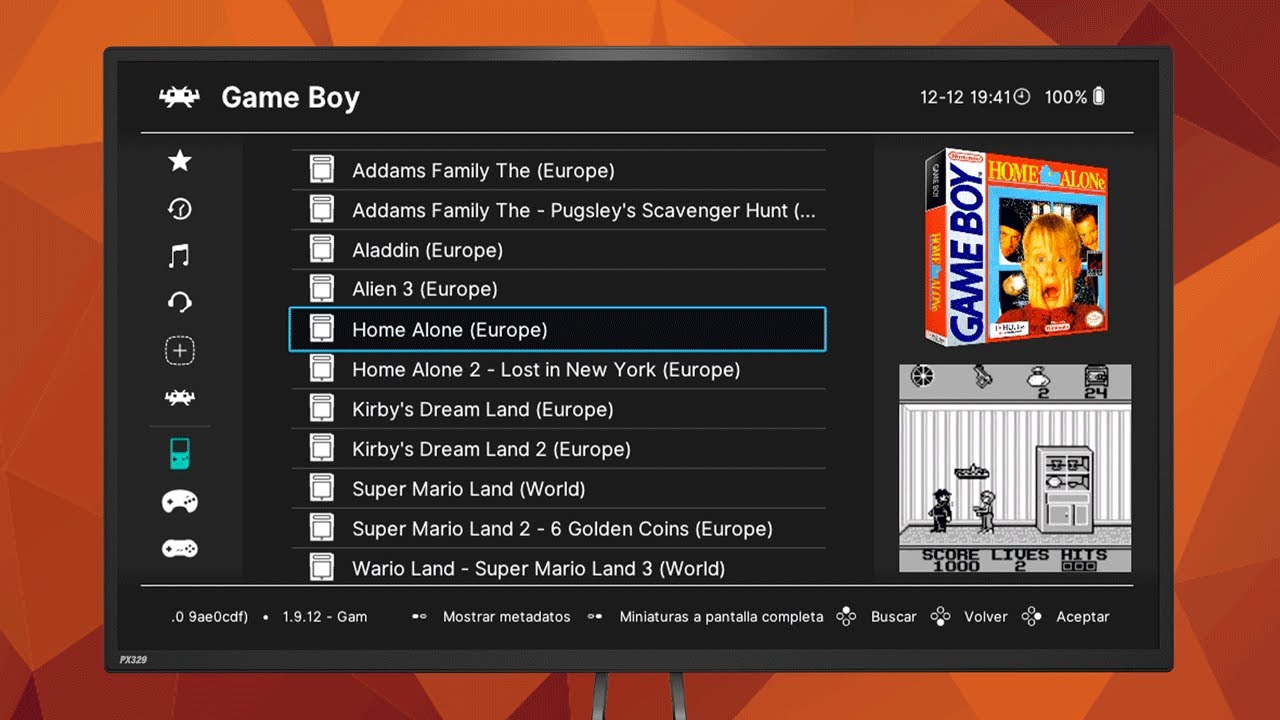Select Home Alone 2 - Lost in New York
Image resolution: width=1280 pixels, height=720 pixels.
tap(558, 369)
